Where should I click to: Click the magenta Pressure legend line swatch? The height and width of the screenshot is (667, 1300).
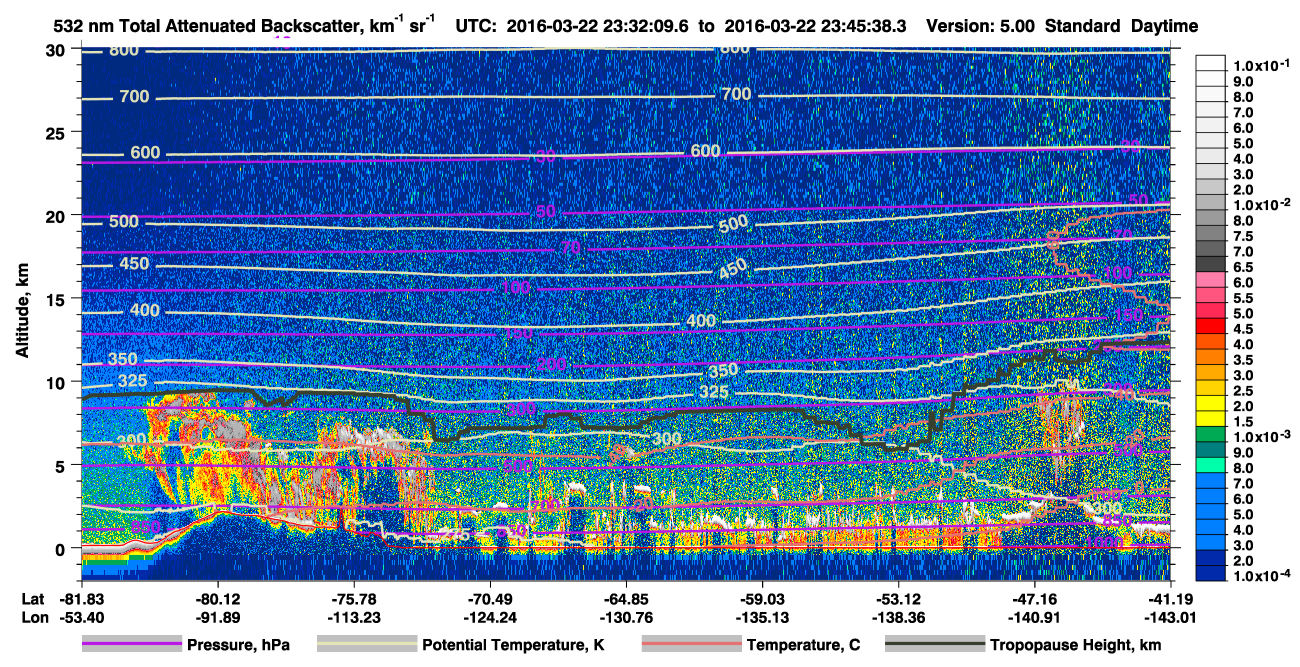[132, 644]
